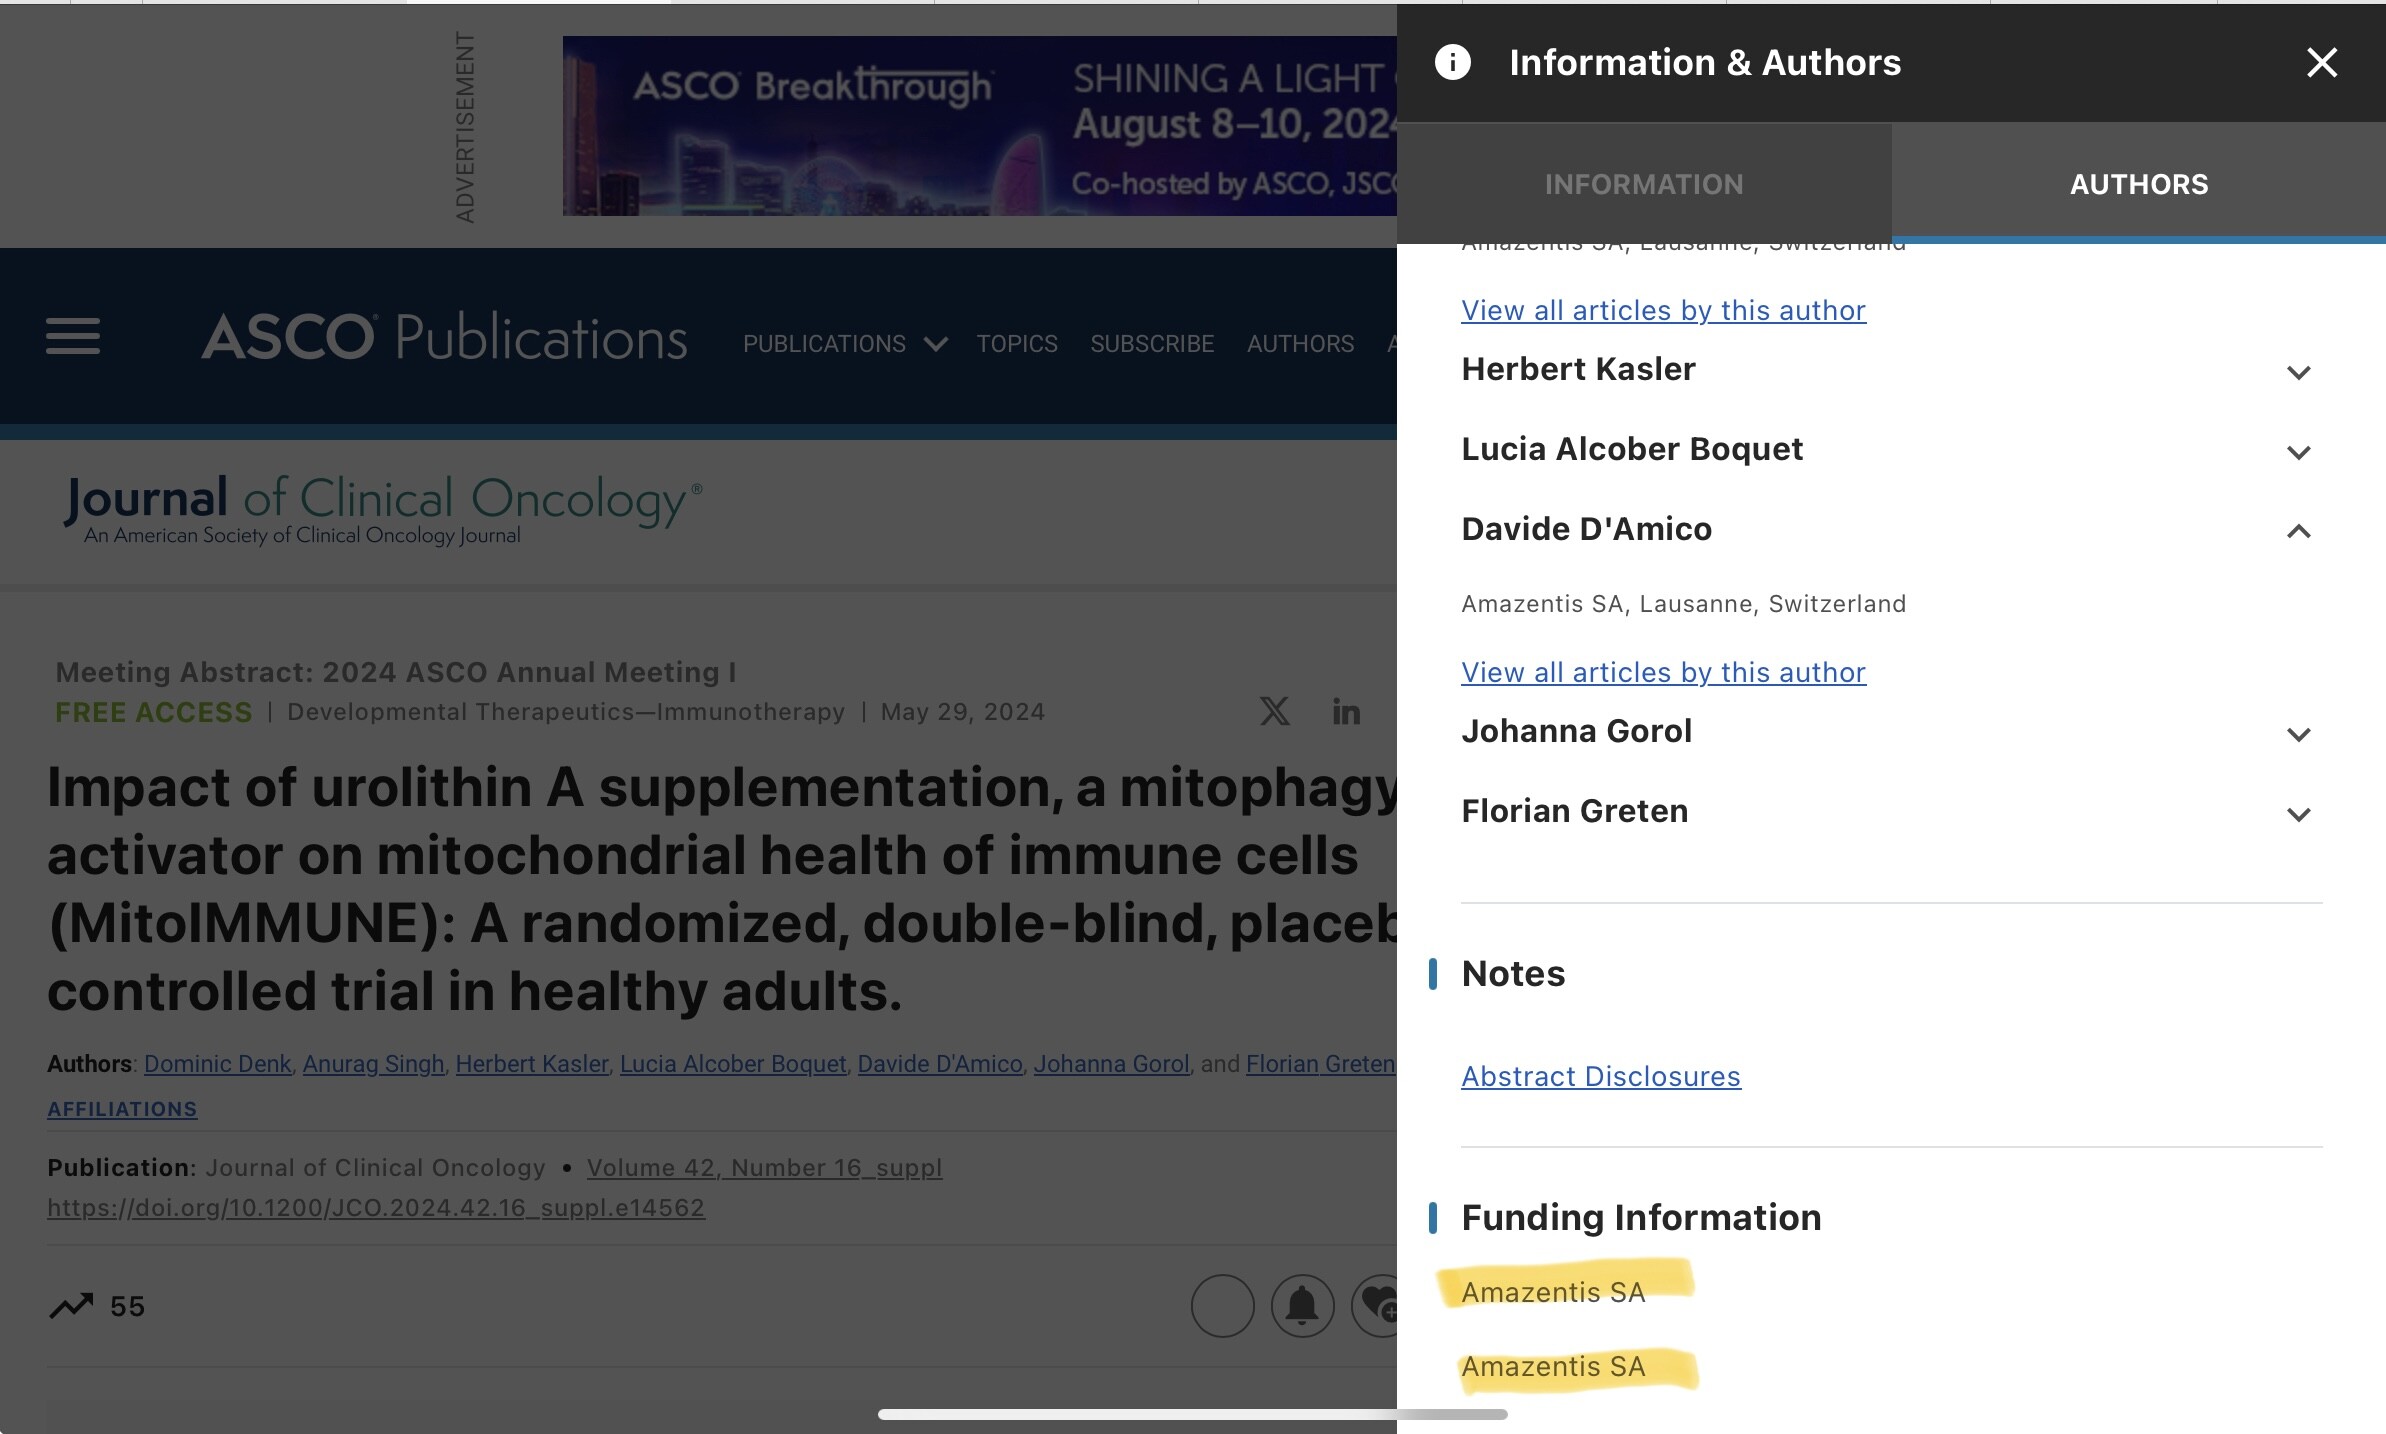Expand Lucia Alcober Boquet author details

click(2298, 452)
